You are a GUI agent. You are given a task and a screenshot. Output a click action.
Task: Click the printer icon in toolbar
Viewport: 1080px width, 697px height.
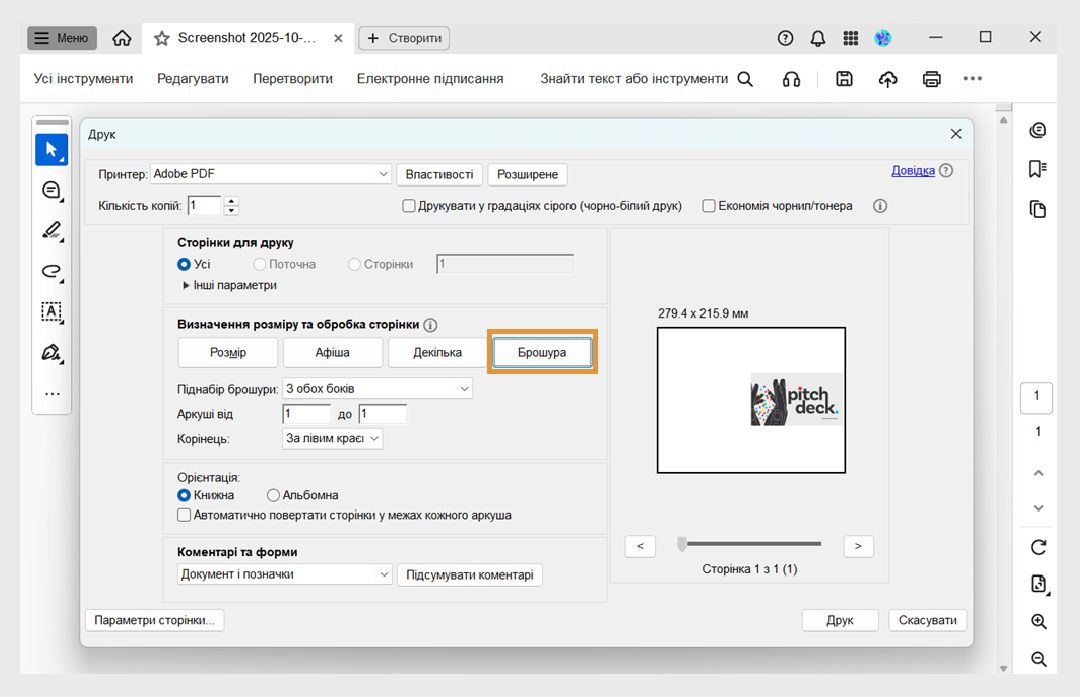click(932, 79)
